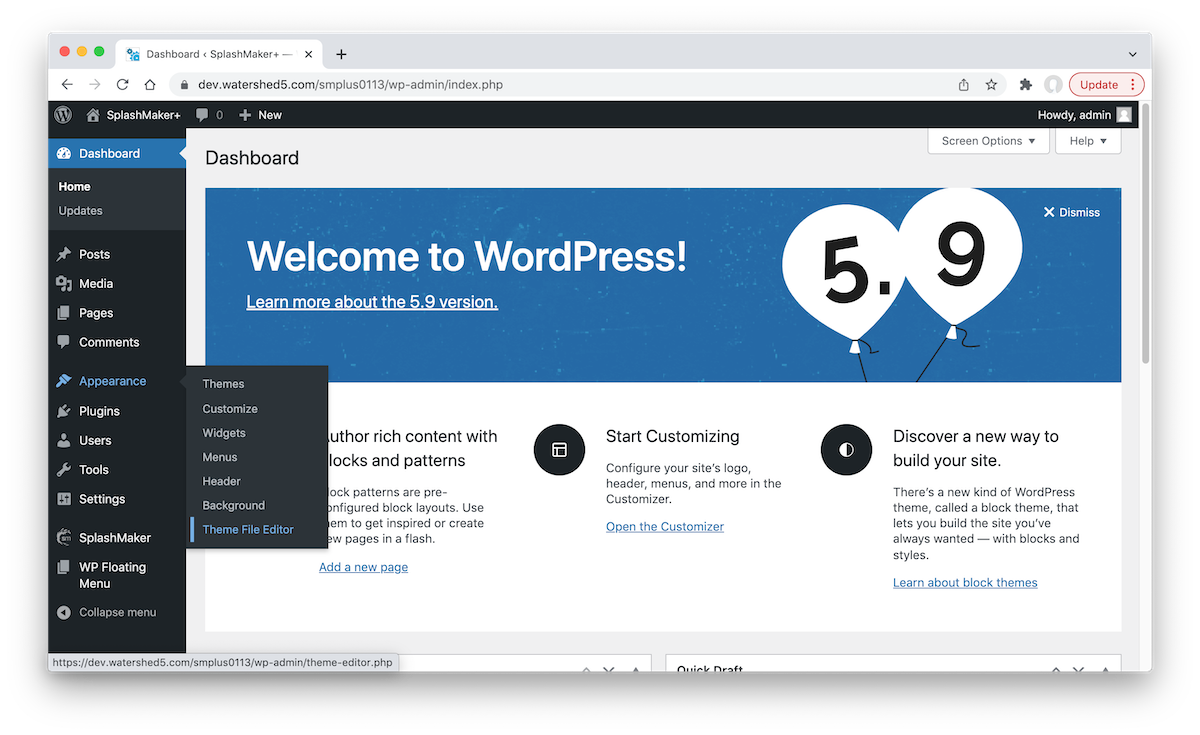The height and width of the screenshot is (735, 1200).
Task: Select Home under Dashboard menu
Action: pyautogui.click(x=75, y=187)
